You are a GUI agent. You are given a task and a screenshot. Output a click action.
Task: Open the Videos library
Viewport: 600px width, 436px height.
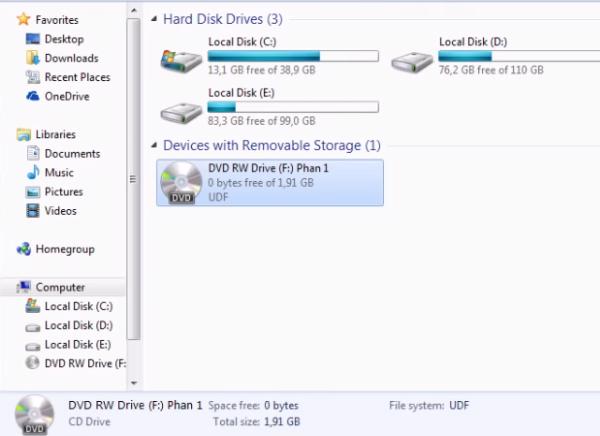click(60, 211)
